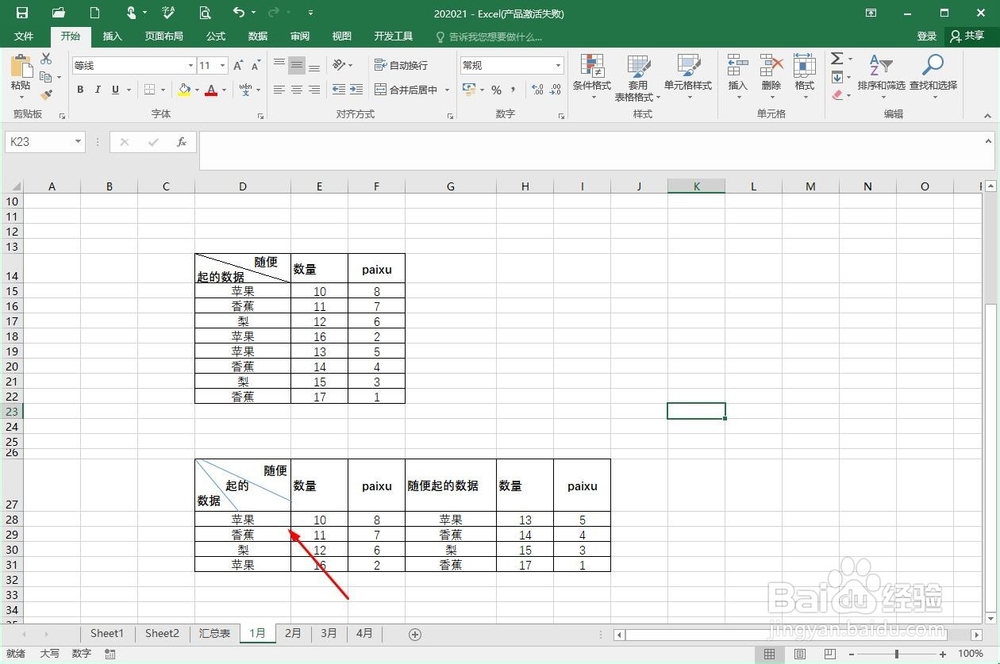Click the Increase Decimal icon

pyautogui.click(x=538, y=90)
